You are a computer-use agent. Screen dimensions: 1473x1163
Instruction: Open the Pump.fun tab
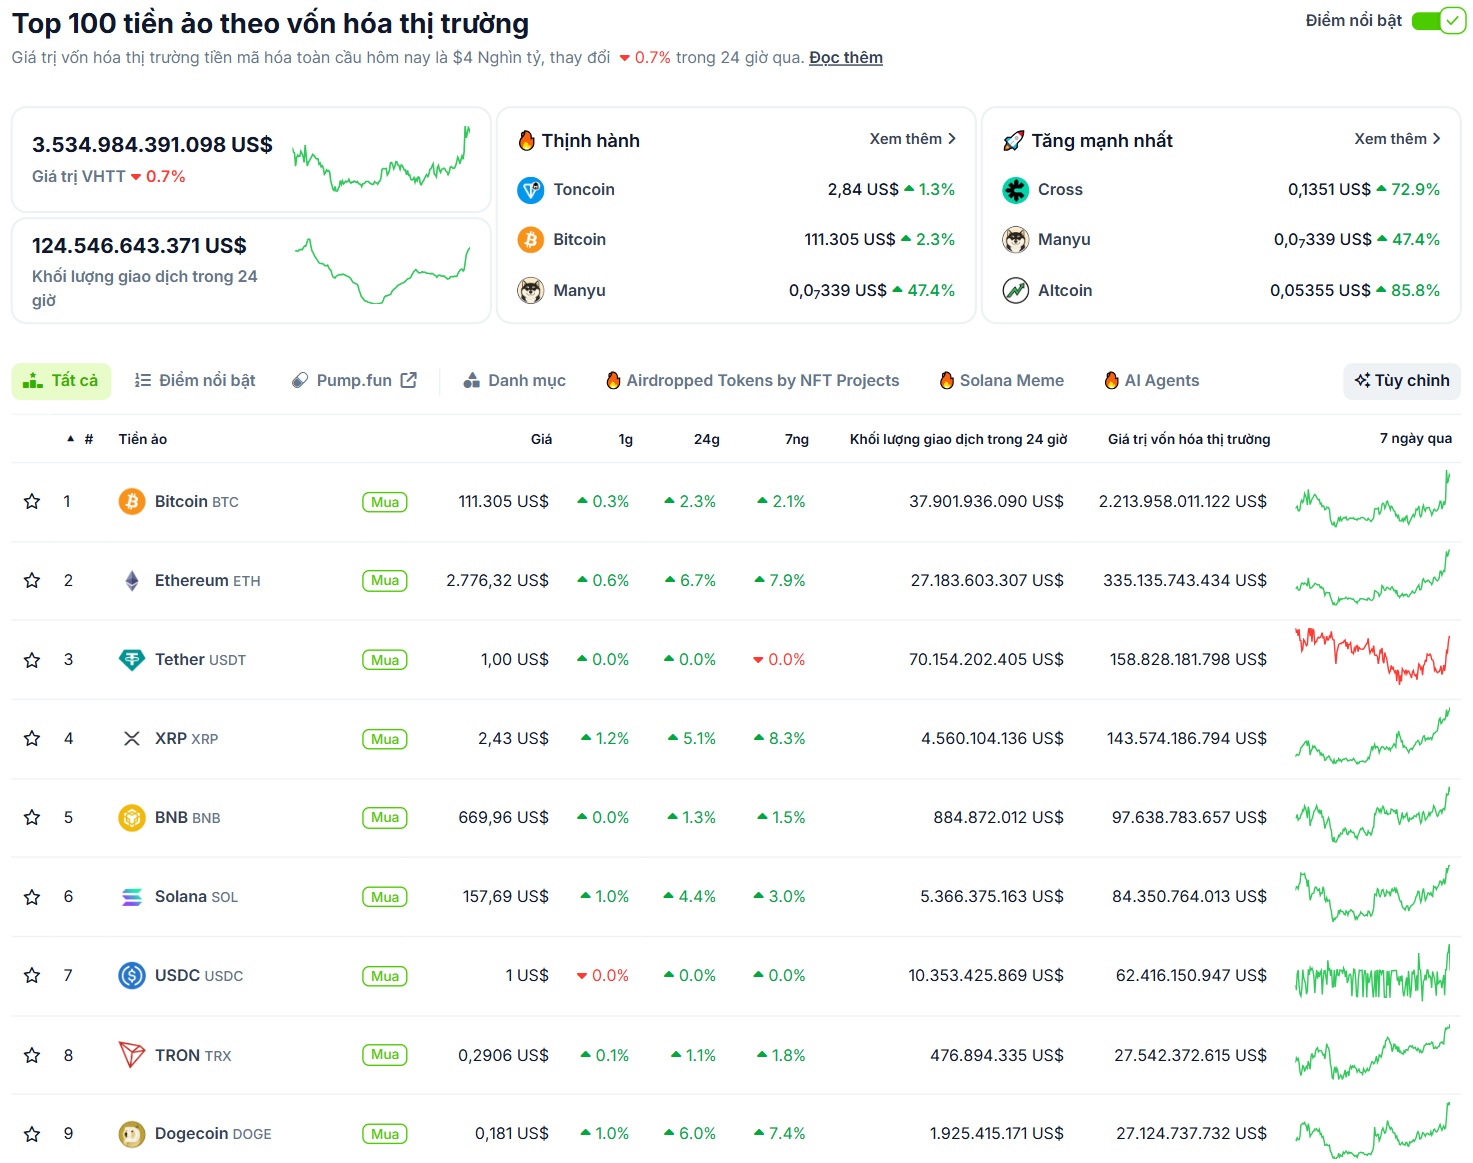point(354,380)
